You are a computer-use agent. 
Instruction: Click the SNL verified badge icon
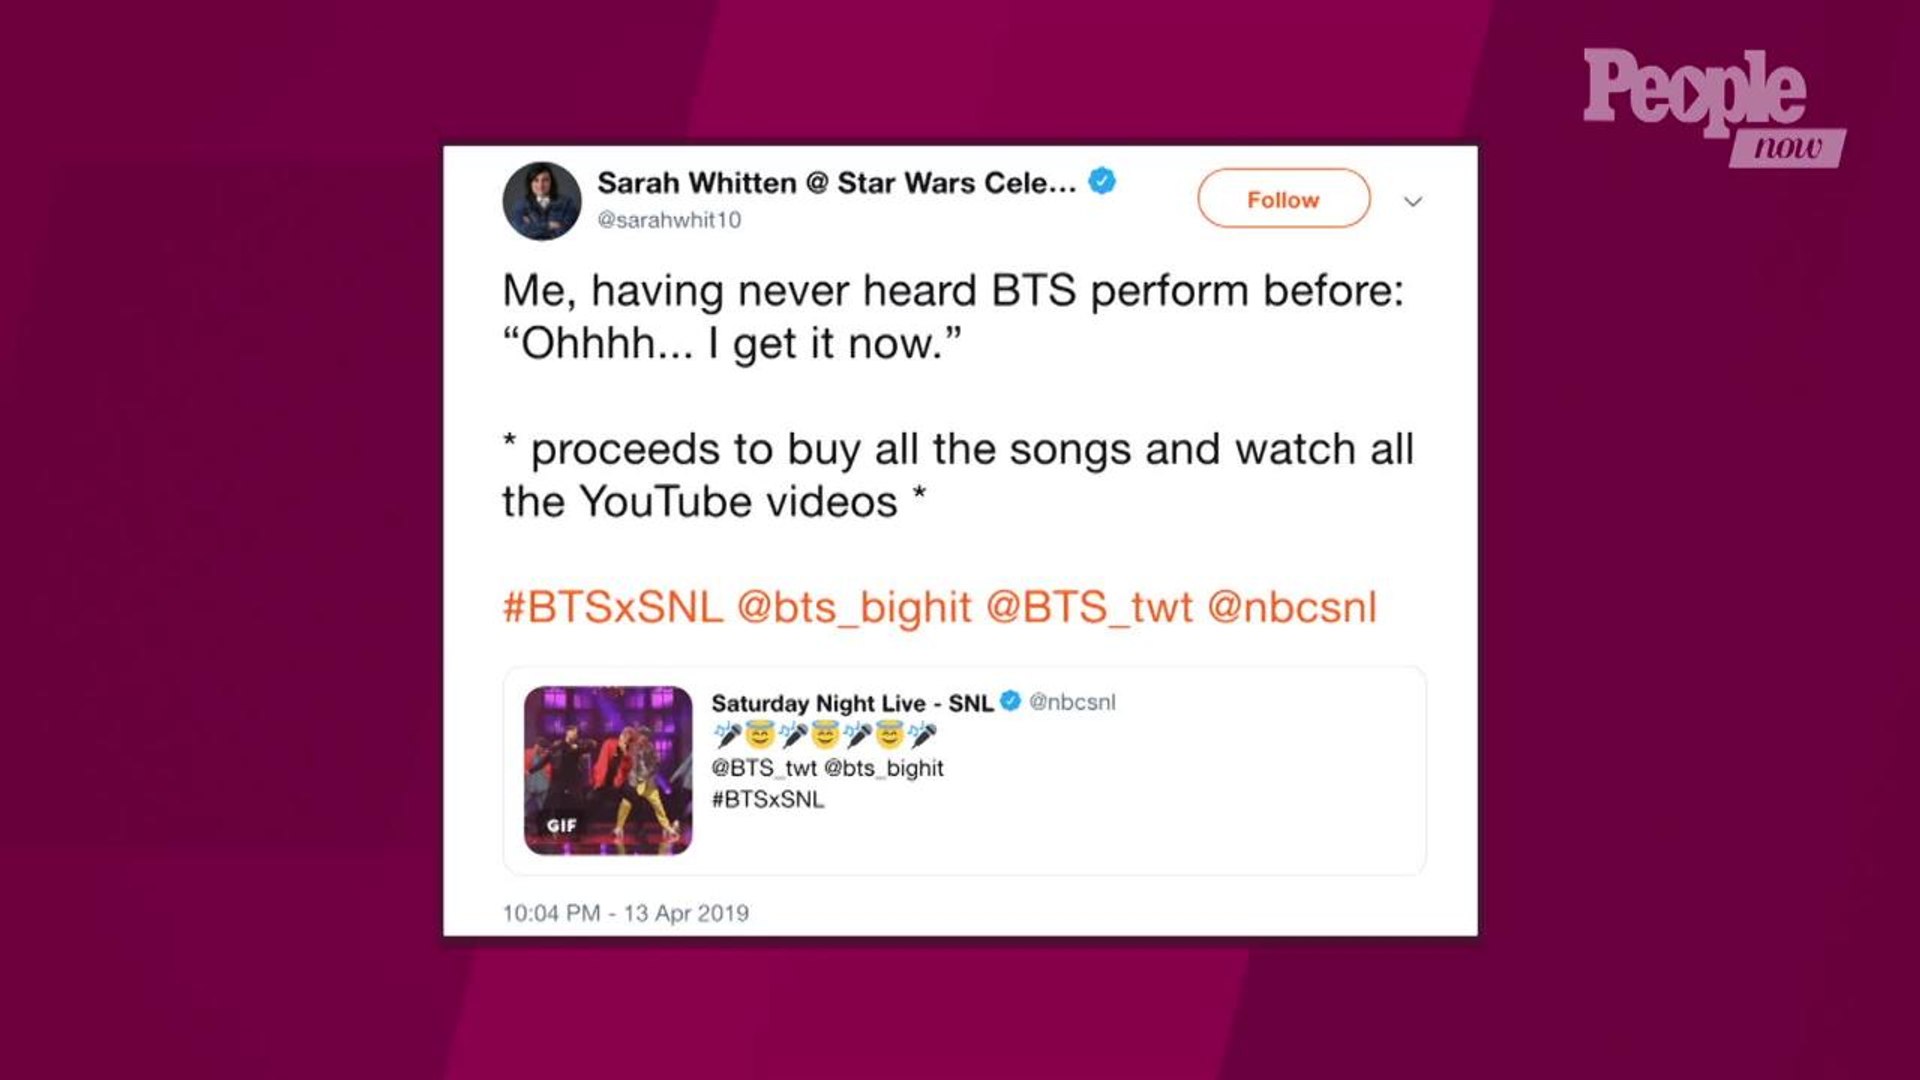[x=1011, y=701]
